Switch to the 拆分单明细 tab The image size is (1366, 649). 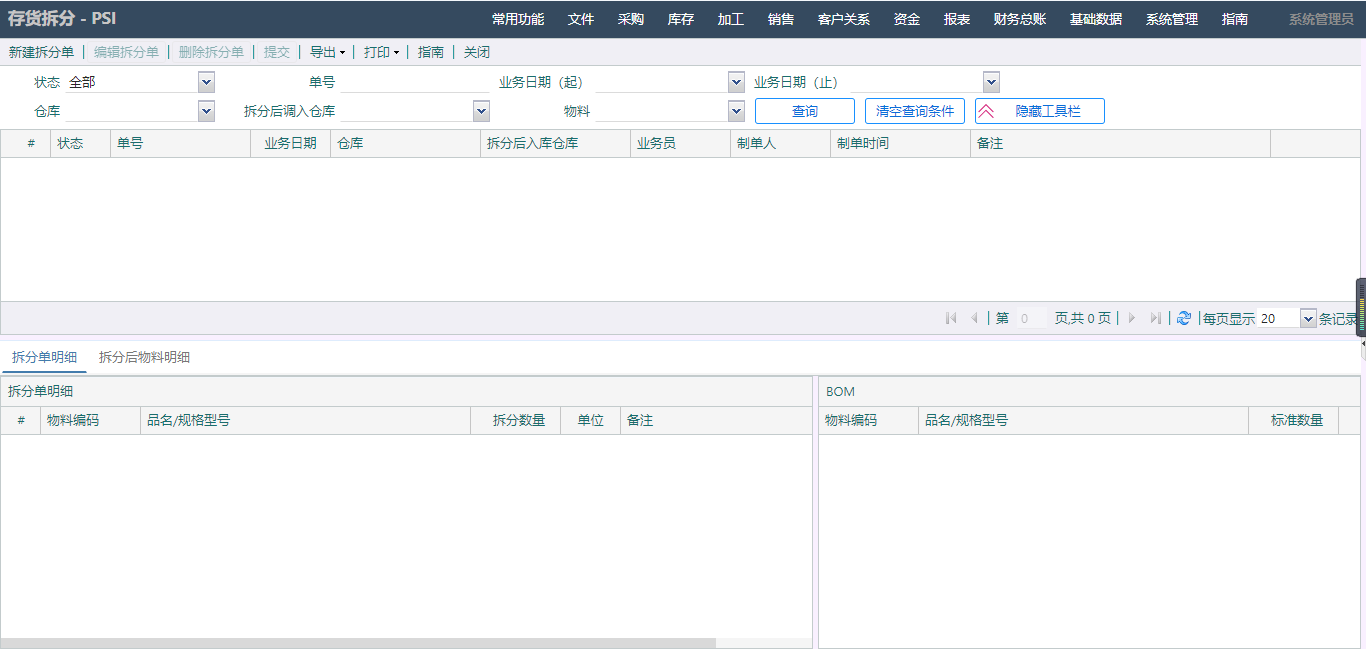tap(44, 357)
